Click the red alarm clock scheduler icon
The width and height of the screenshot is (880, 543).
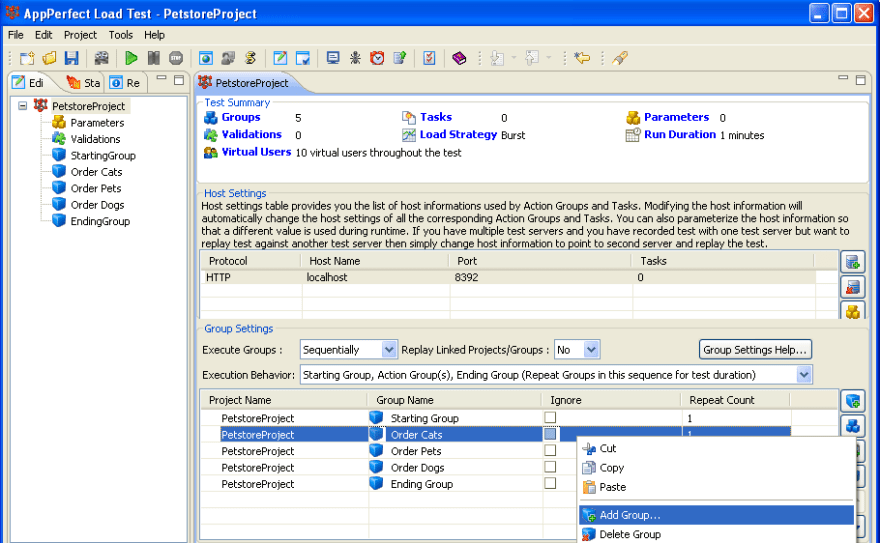pos(377,58)
